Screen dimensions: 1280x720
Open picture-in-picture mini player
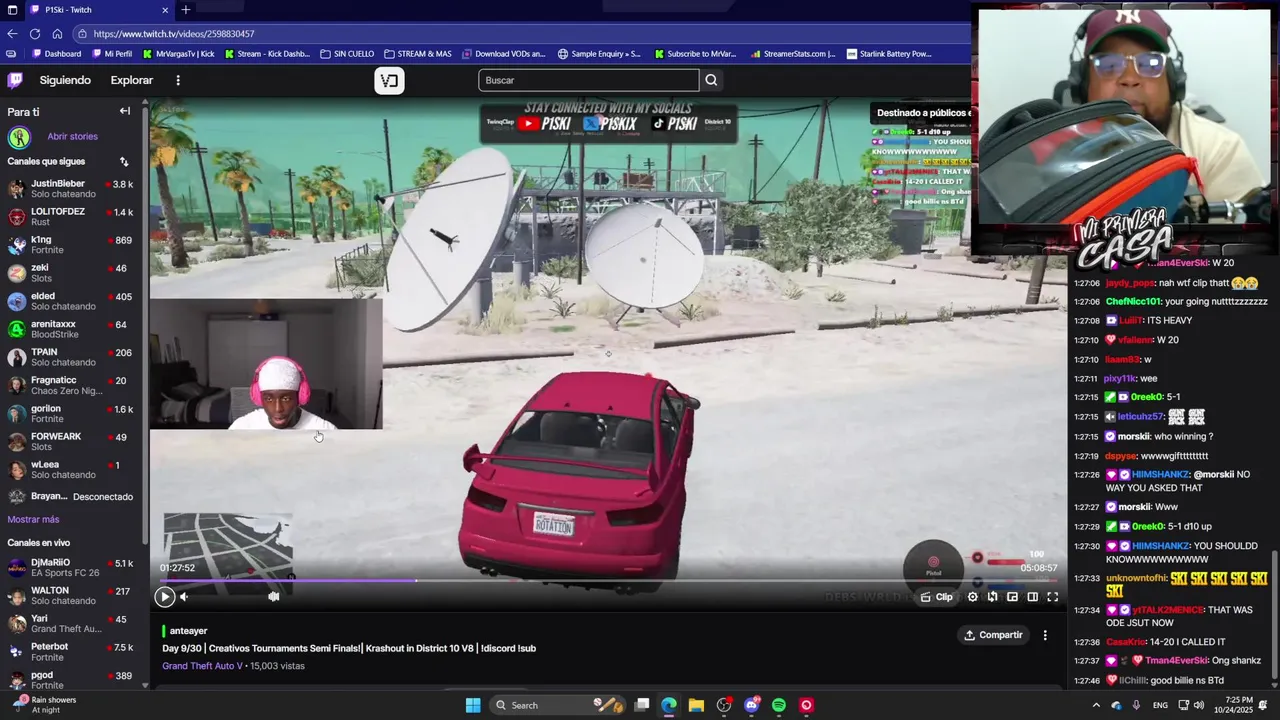[x=1012, y=597]
